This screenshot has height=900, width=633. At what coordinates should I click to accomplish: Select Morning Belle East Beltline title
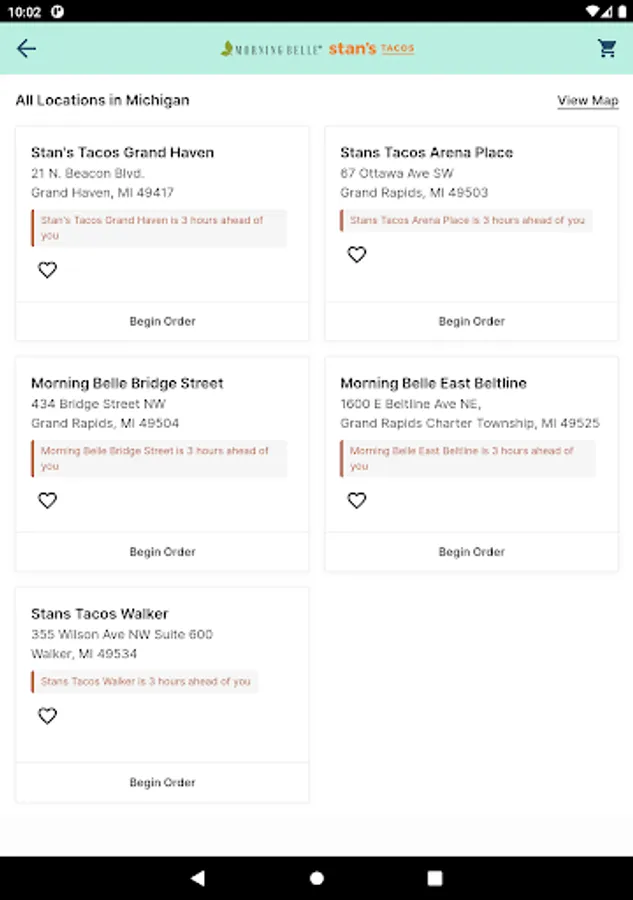[433, 383]
